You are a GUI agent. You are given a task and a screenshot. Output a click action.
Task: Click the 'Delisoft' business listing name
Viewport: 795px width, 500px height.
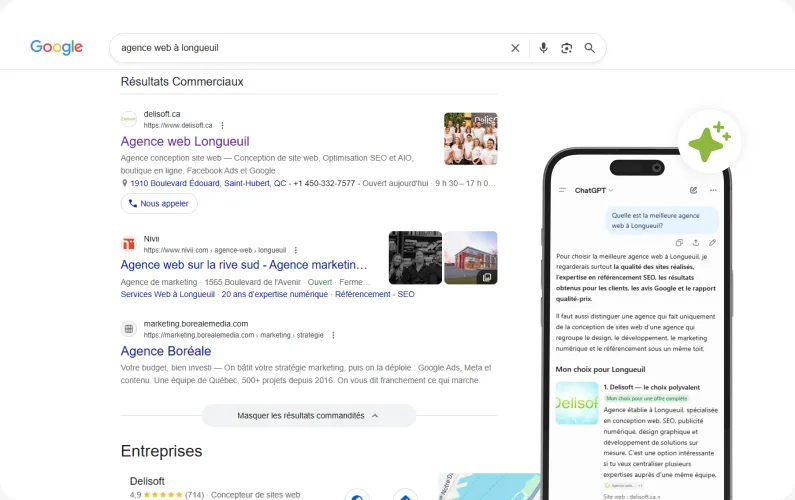pyautogui.click(x=147, y=481)
